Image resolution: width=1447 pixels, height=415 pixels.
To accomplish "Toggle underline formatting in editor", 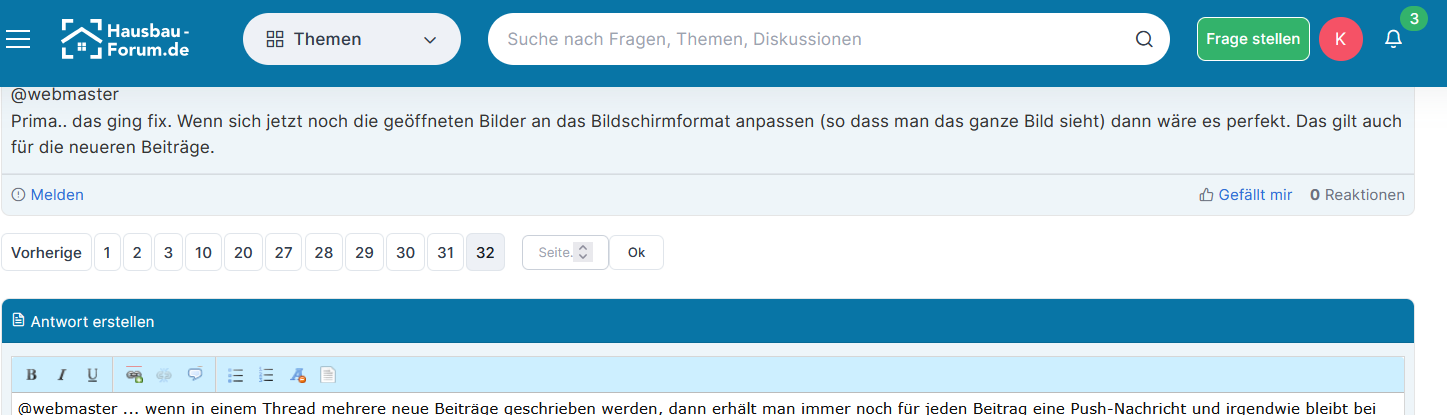I will [x=92, y=375].
